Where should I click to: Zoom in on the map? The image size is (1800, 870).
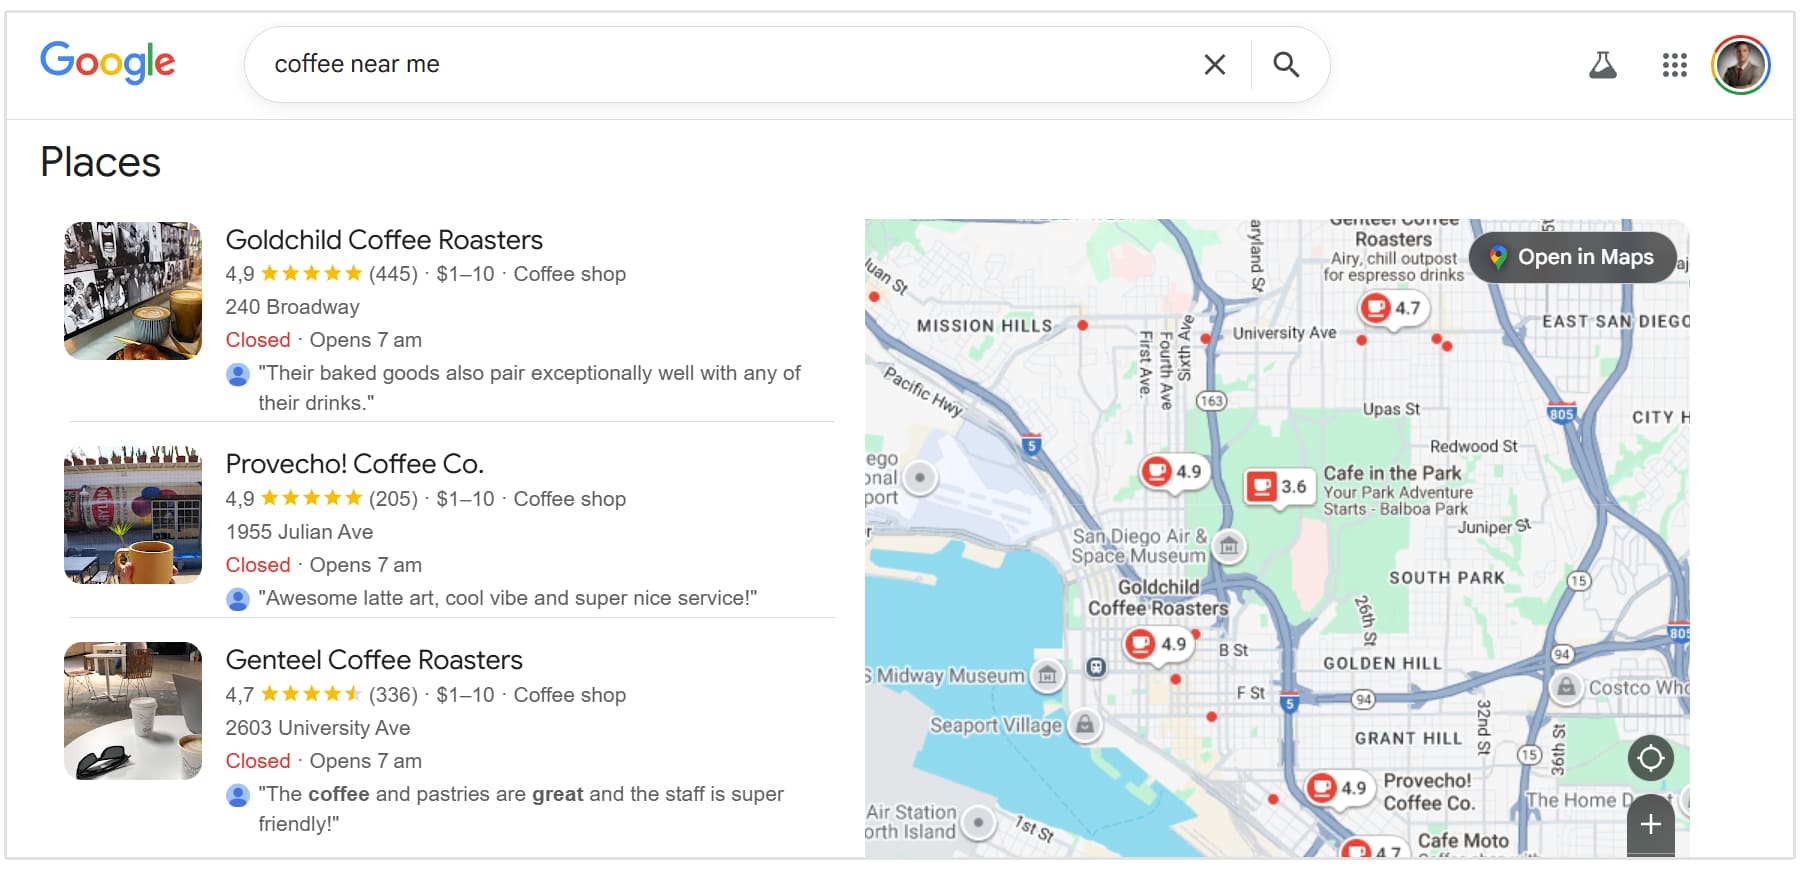pyautogui.click(x=1650, y=824)
